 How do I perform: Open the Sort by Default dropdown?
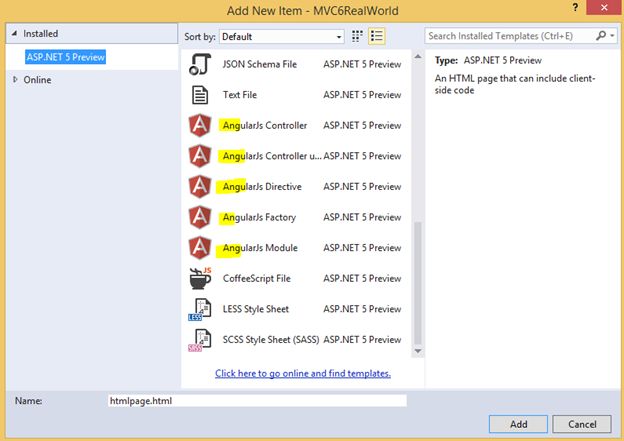coord(282,37)
